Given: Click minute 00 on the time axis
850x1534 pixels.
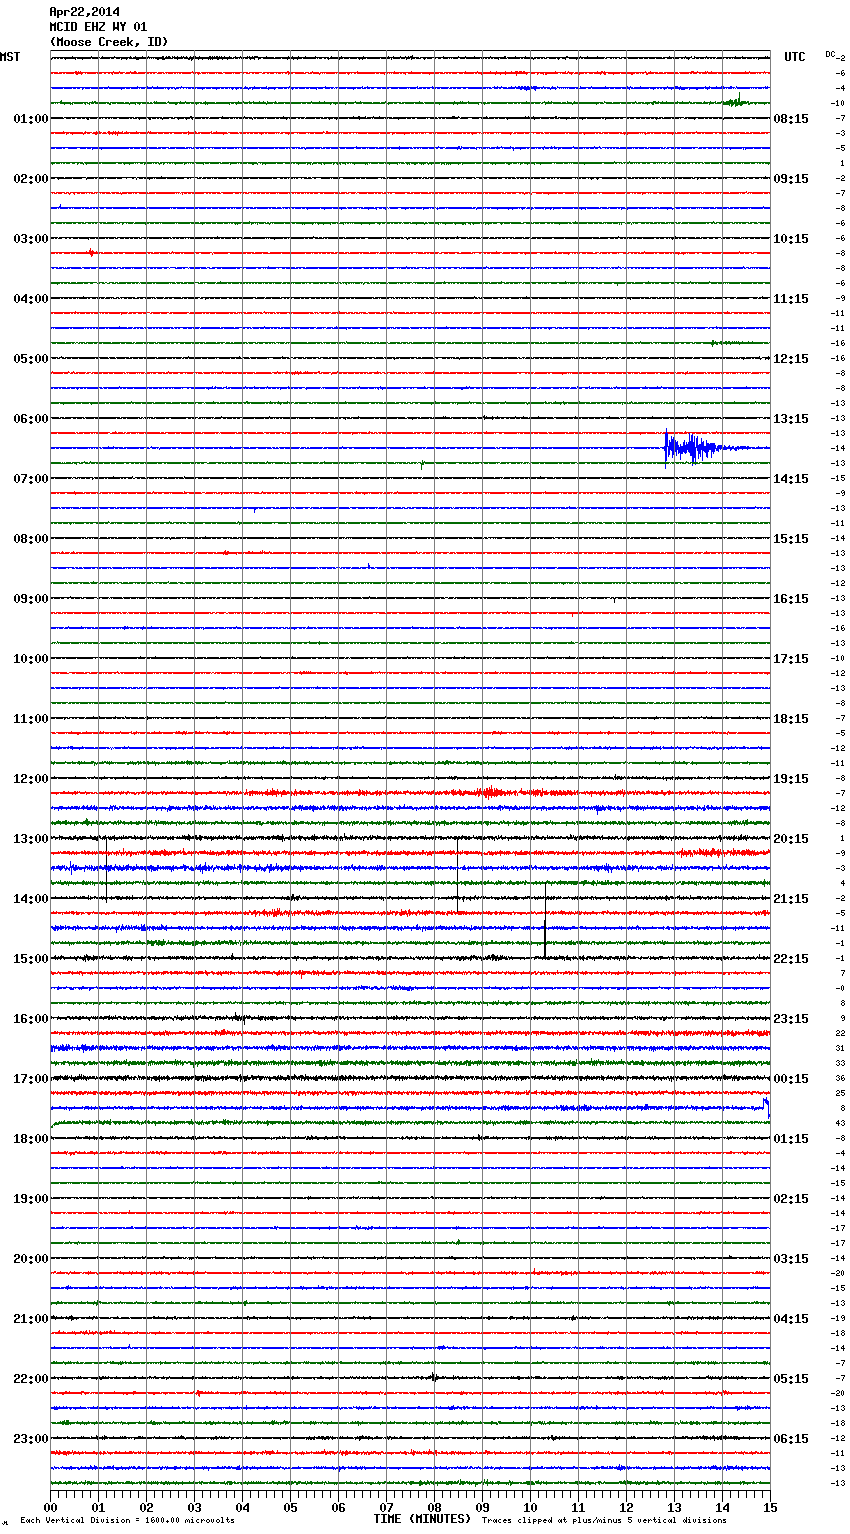Looking at the screenshot, I should [50, 1507].
